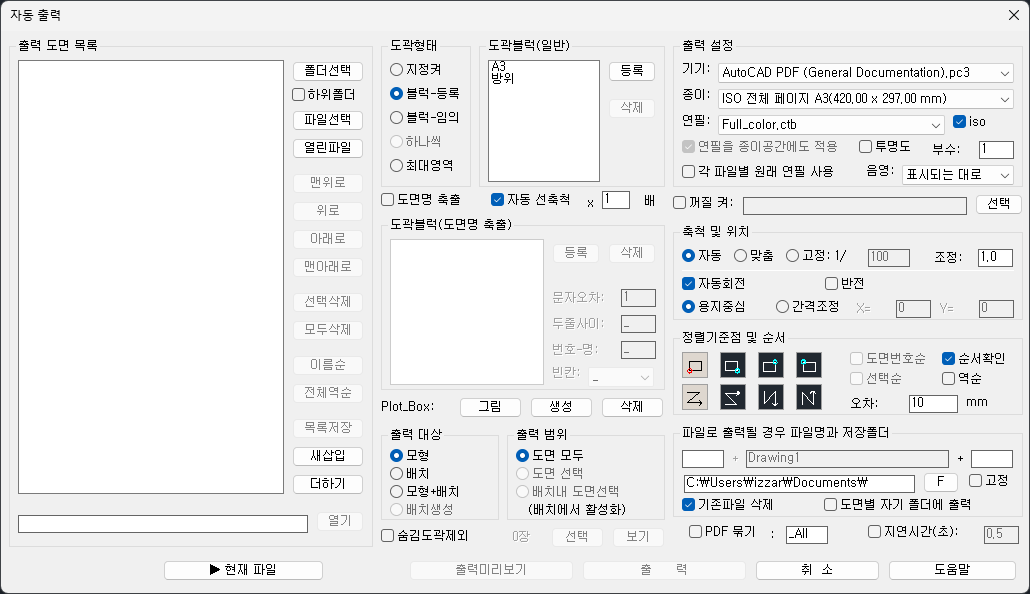Click the Plot_Box 생성 button
The width and height of the screenshot is (1030, 594).
pyautogui.click(x=561, y=407)
